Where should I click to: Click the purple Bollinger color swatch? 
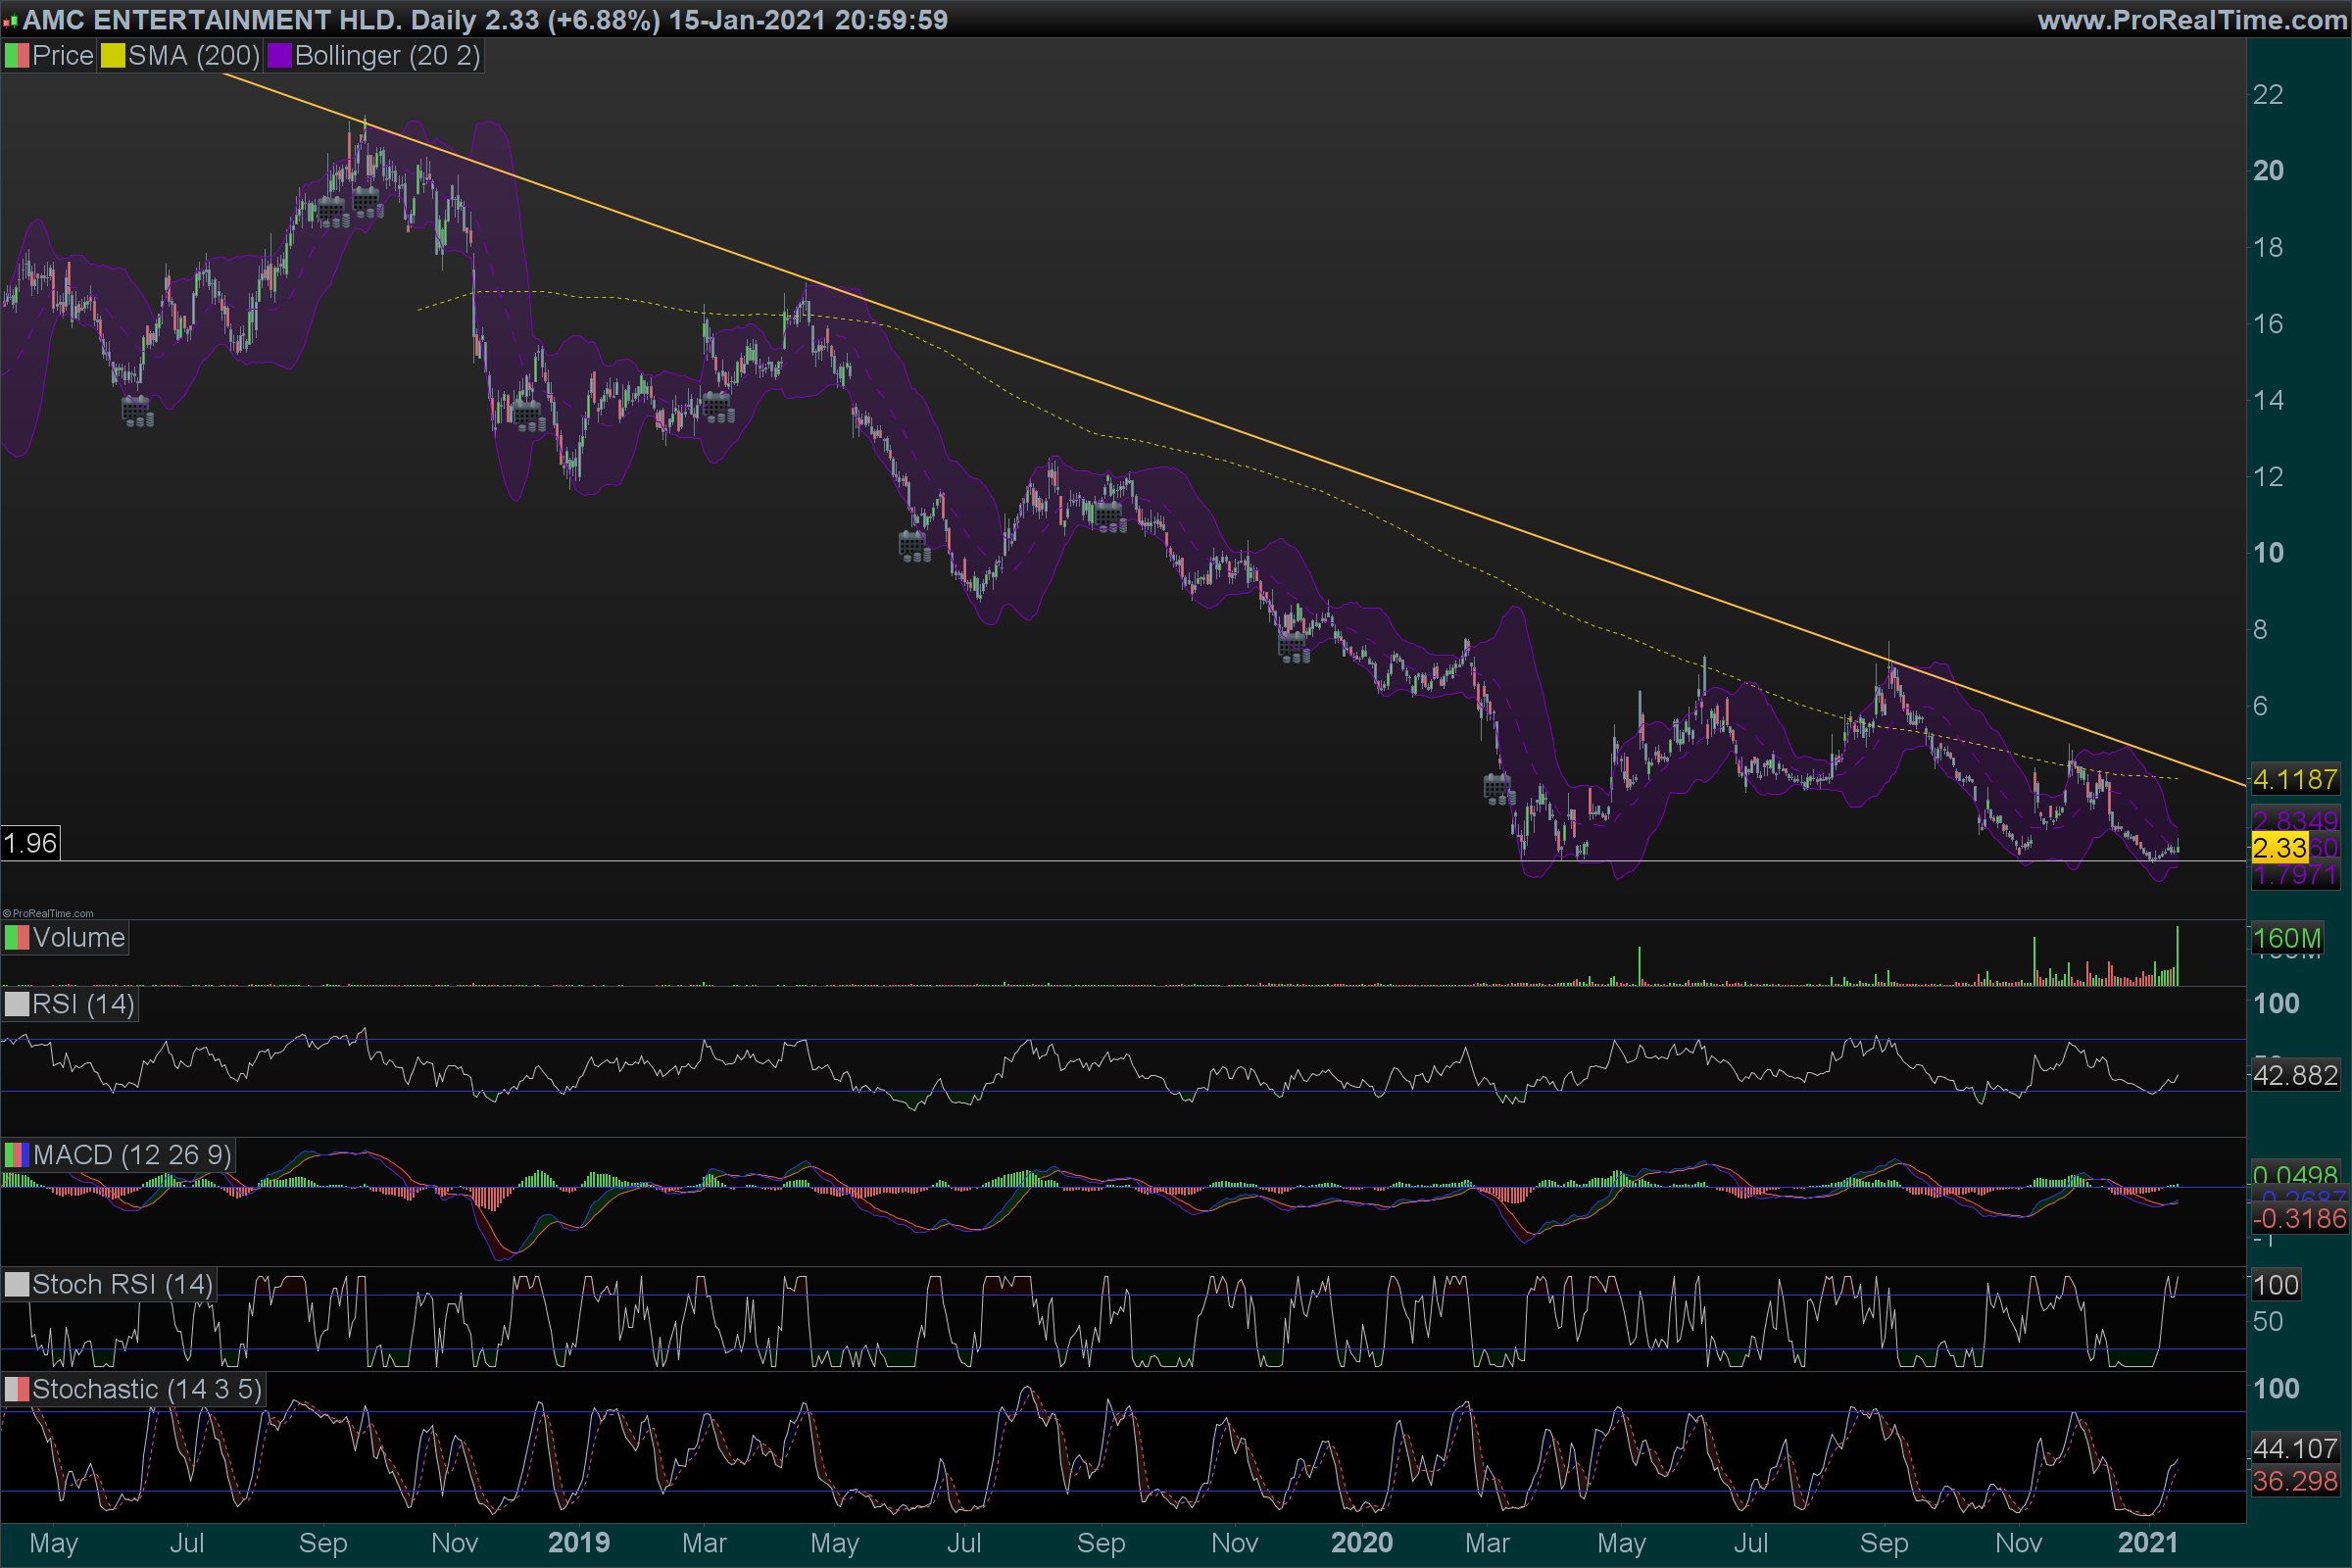pos(279,56)
